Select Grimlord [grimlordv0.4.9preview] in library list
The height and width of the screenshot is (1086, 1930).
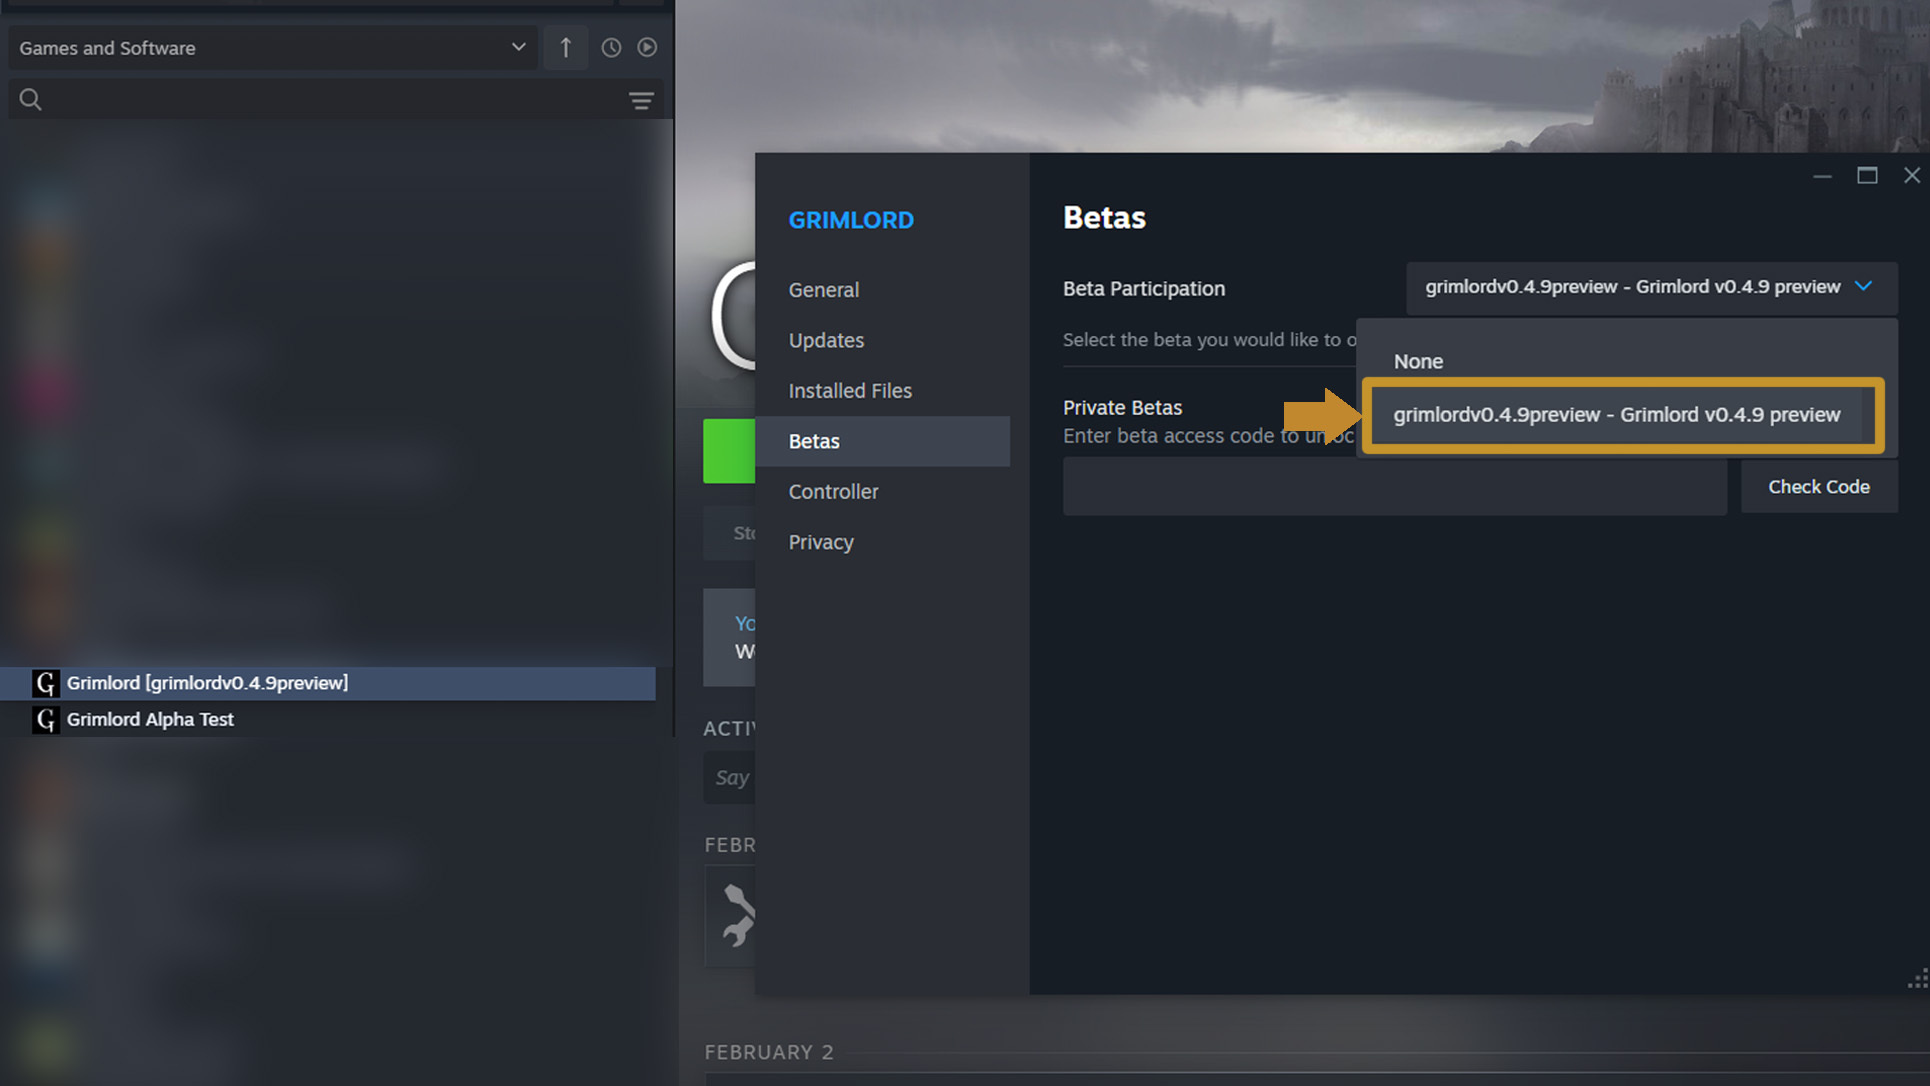point(328,683)
